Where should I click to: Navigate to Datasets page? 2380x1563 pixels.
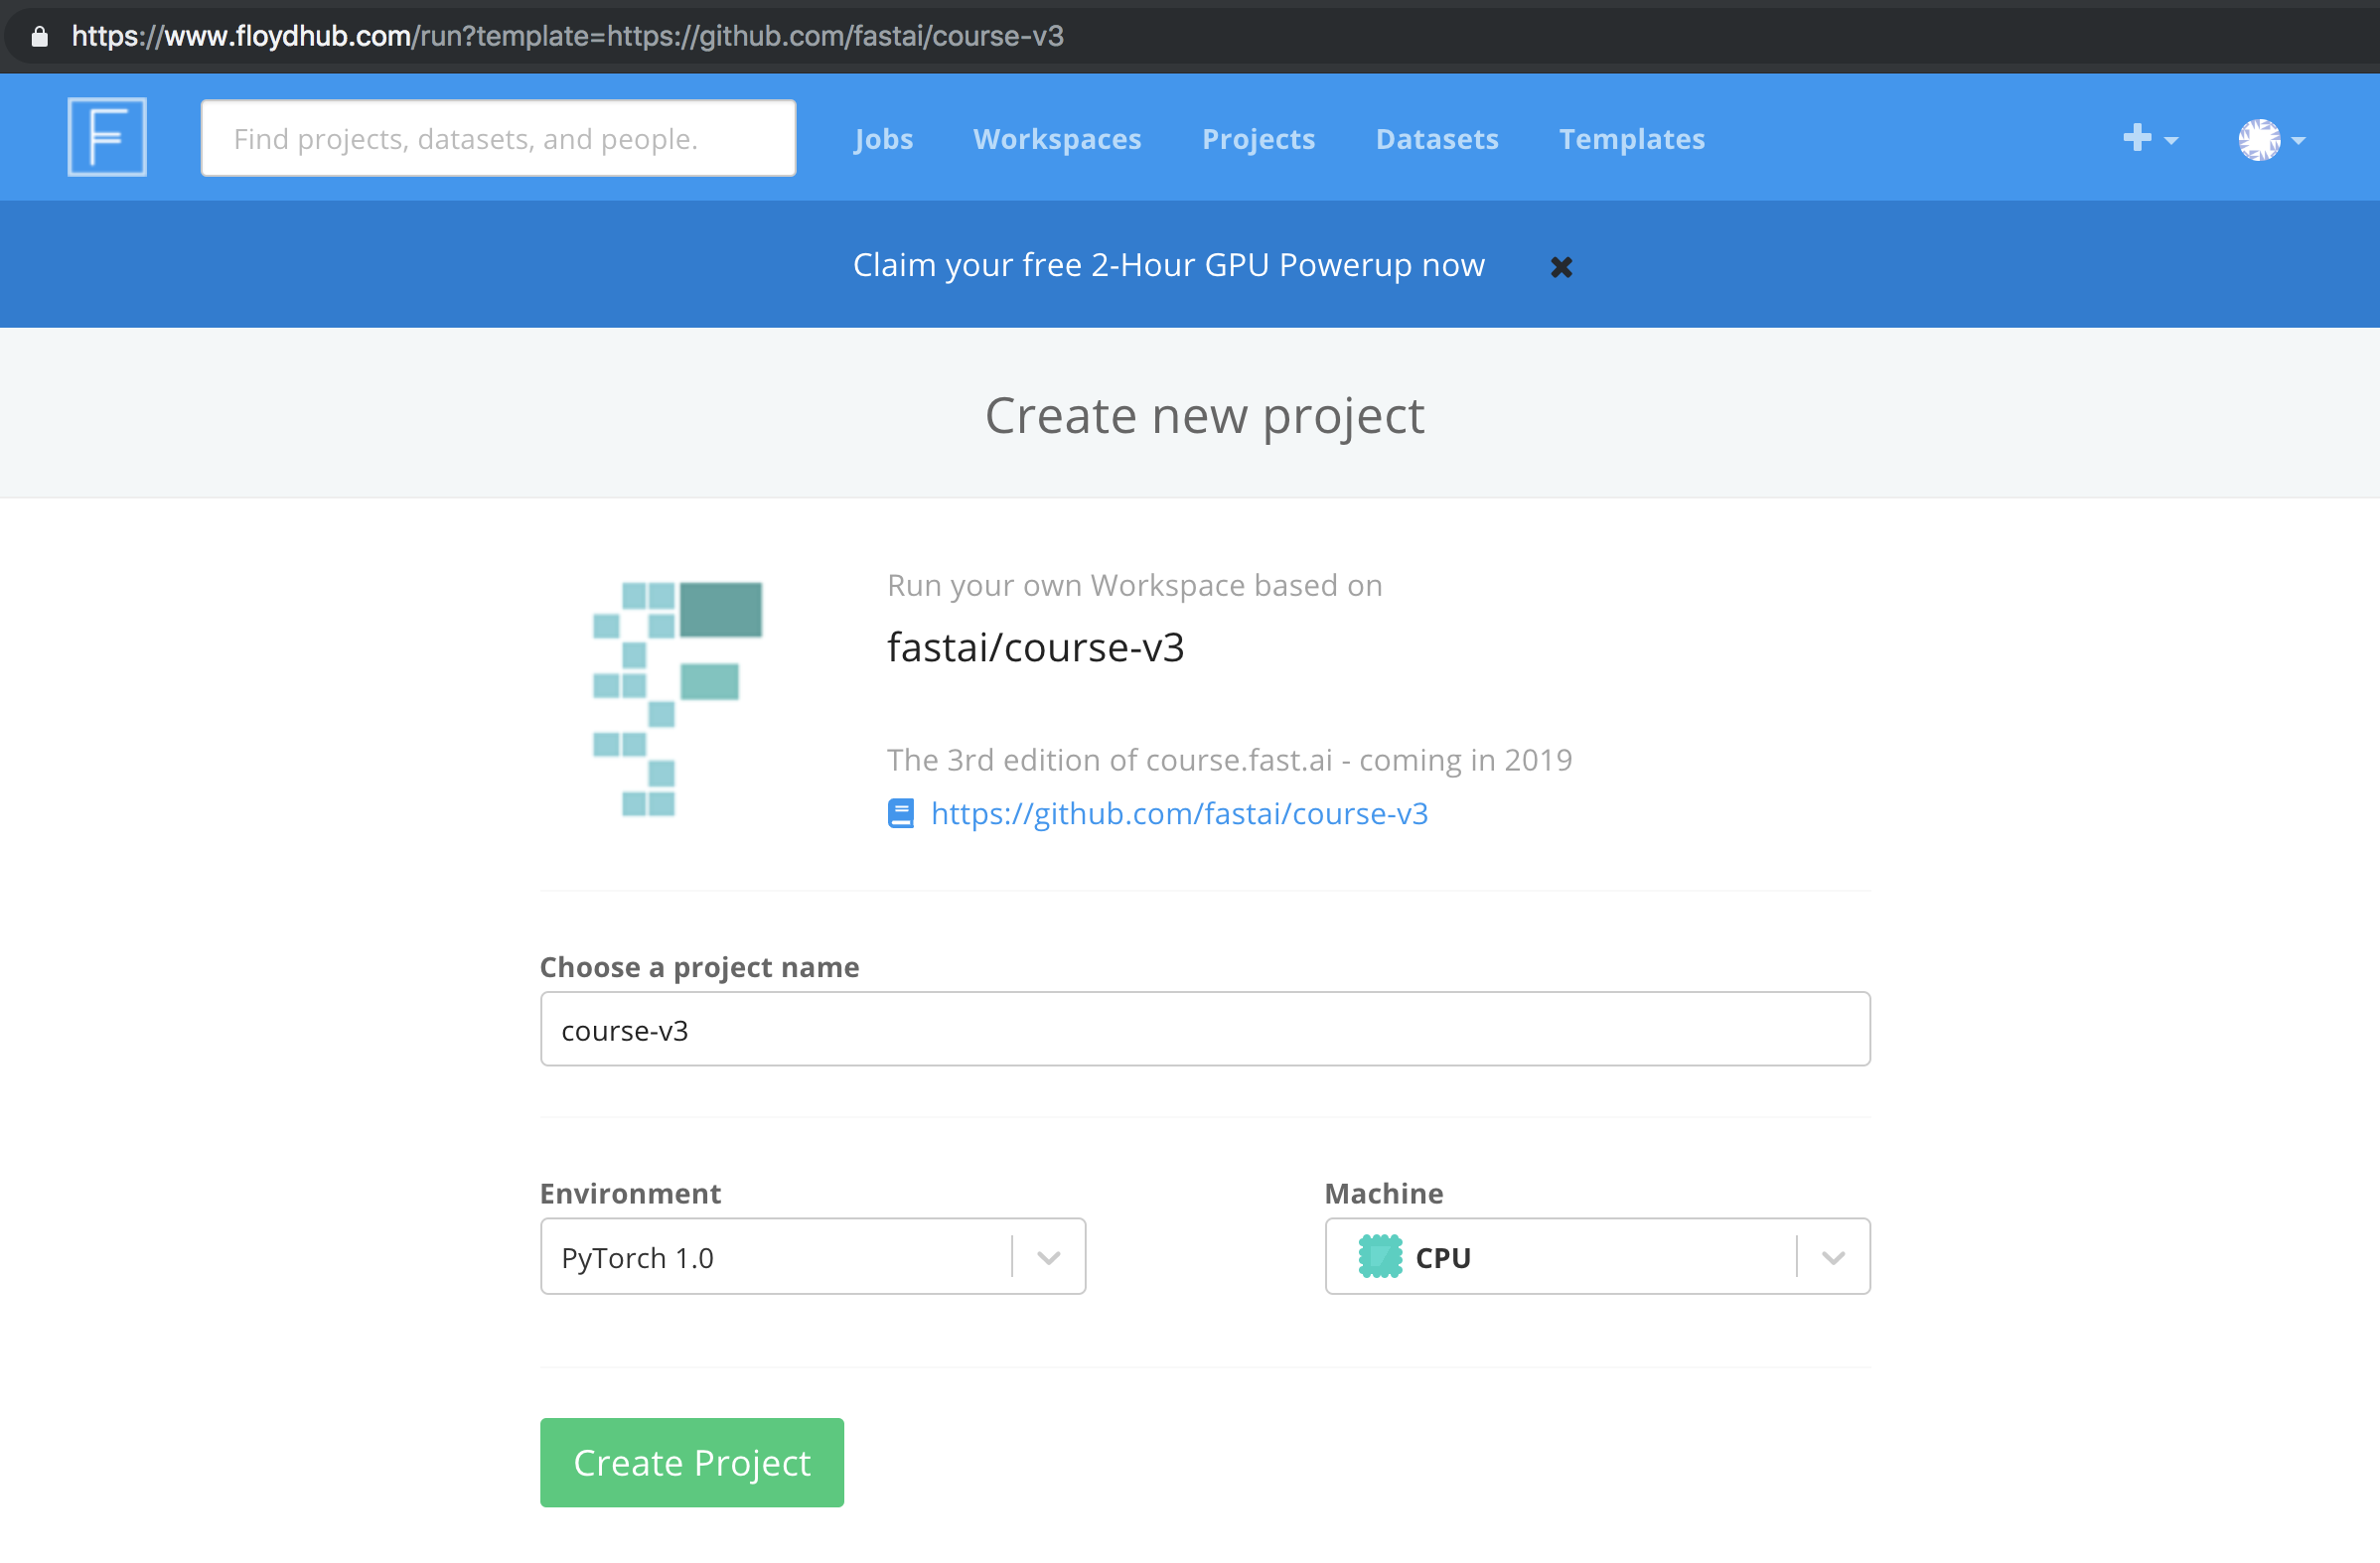pyautogui.click(x=1437, y=139)
